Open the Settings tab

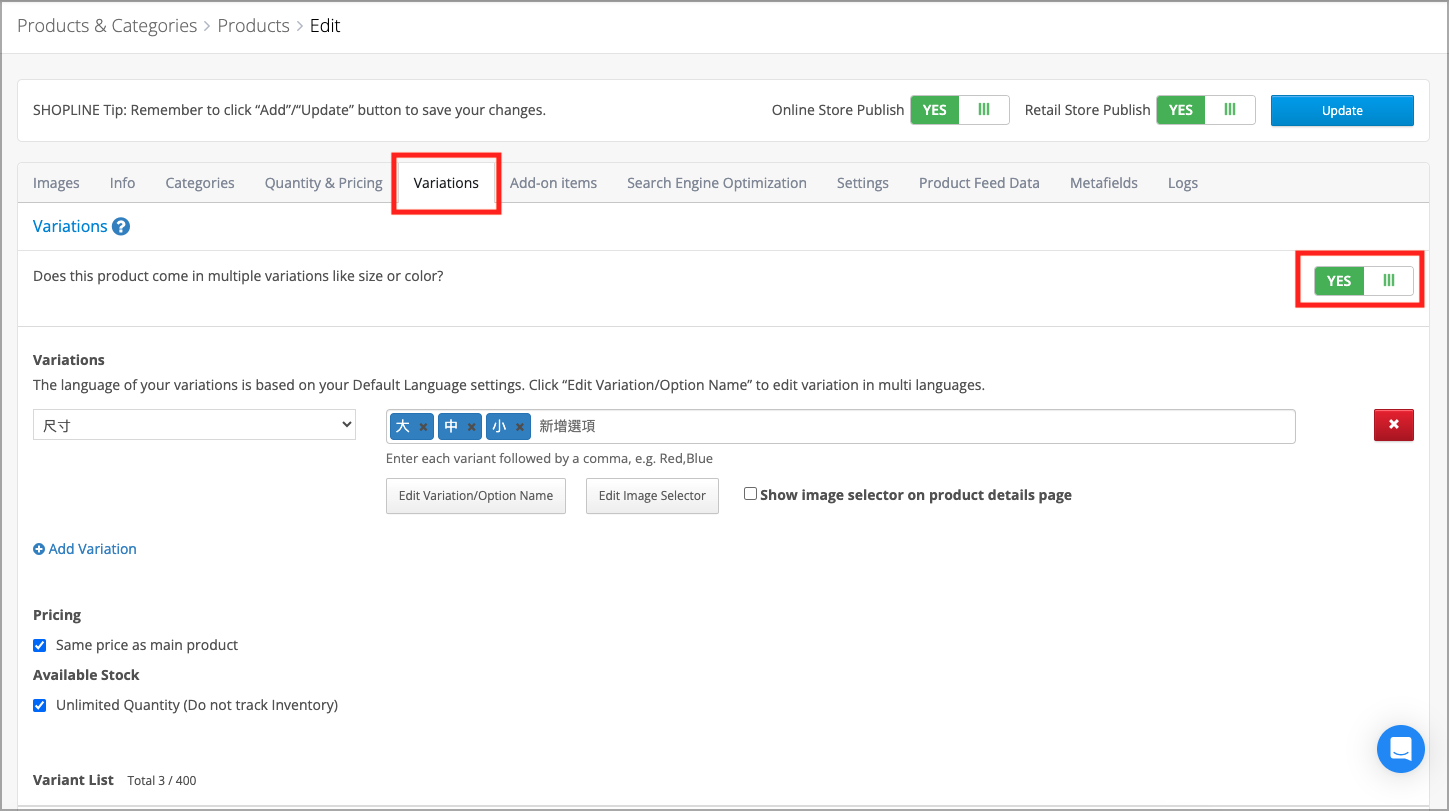pyautogui.click(x=862, y=183)
